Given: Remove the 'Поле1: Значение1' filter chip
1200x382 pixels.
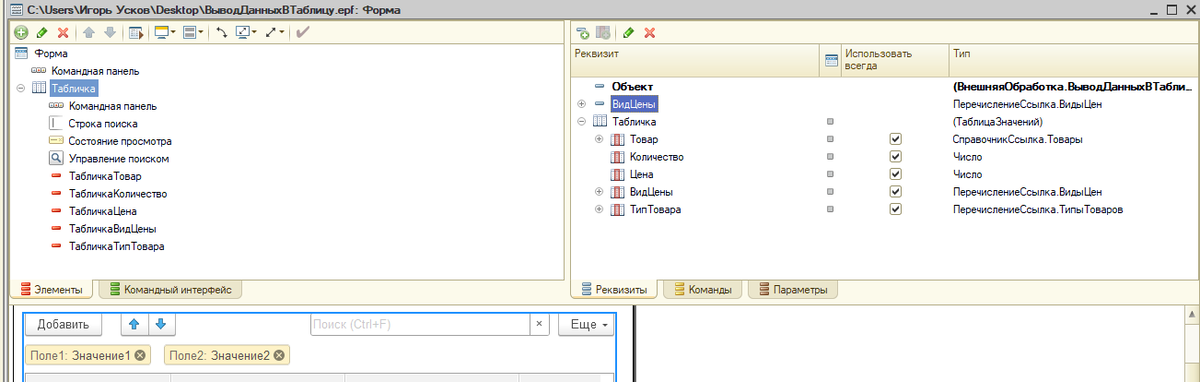Looking at the screenshot, I should tap(140, 355).
